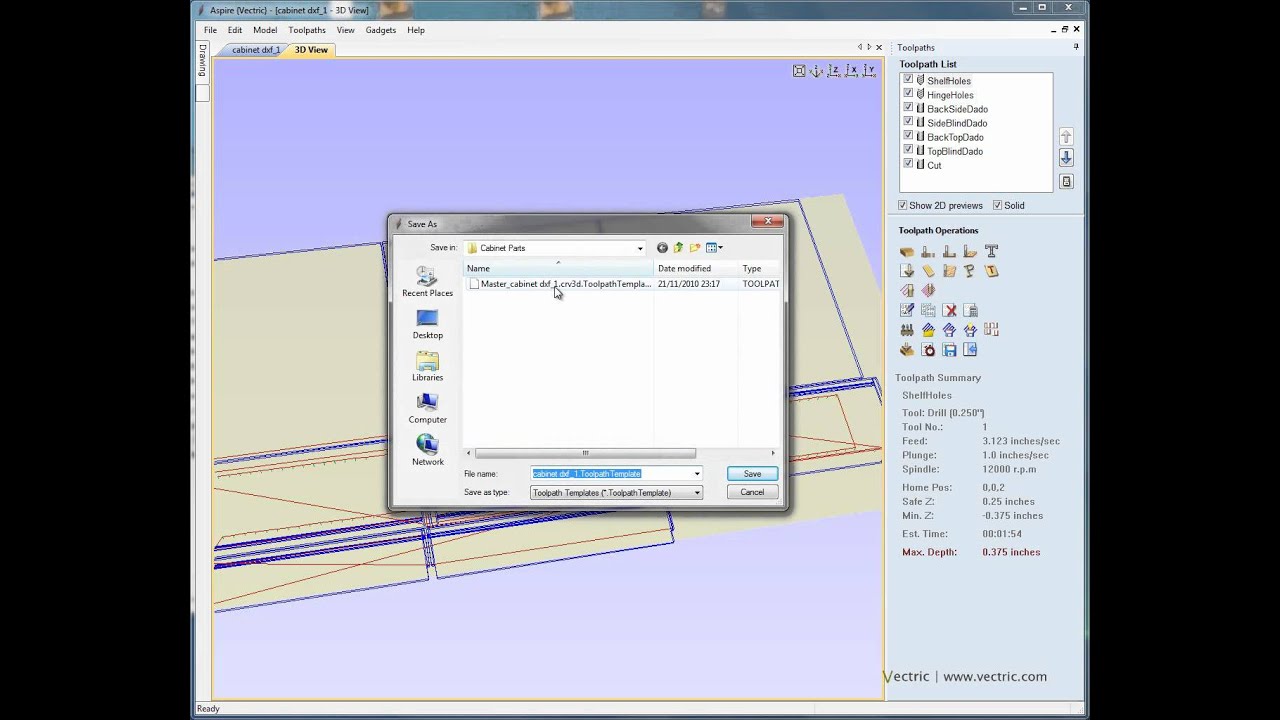Open the Estimate machining time stopwatch icon
Screen dimensions: 1280x720
928,350
